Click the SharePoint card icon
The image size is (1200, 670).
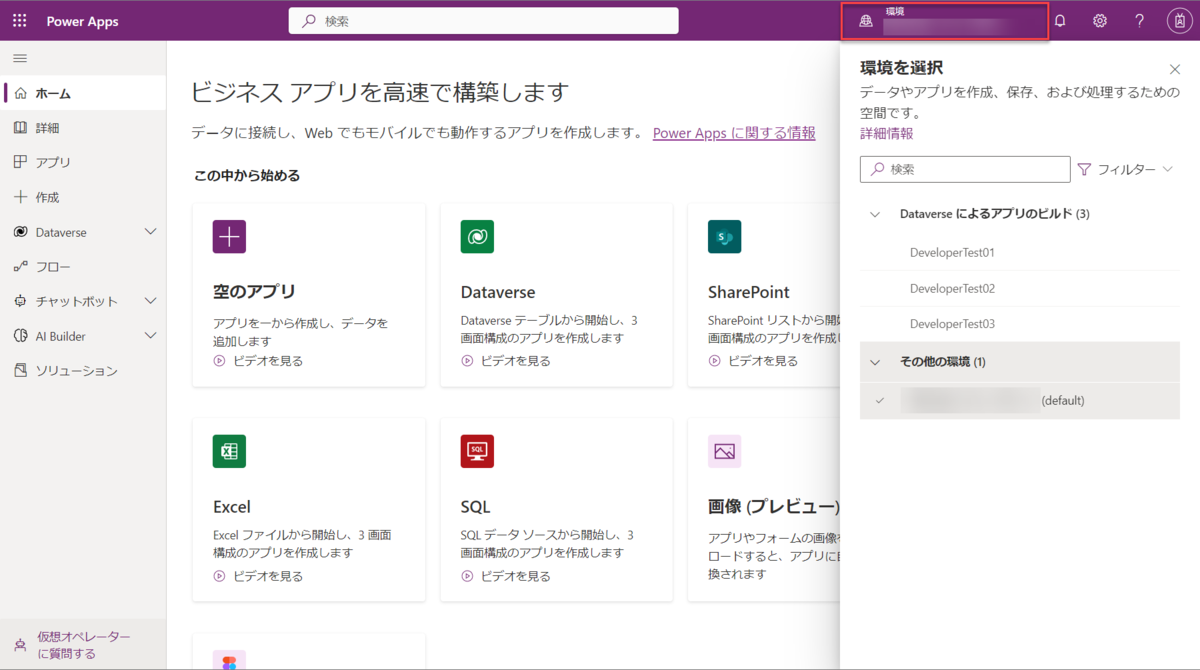pos(724,237)
